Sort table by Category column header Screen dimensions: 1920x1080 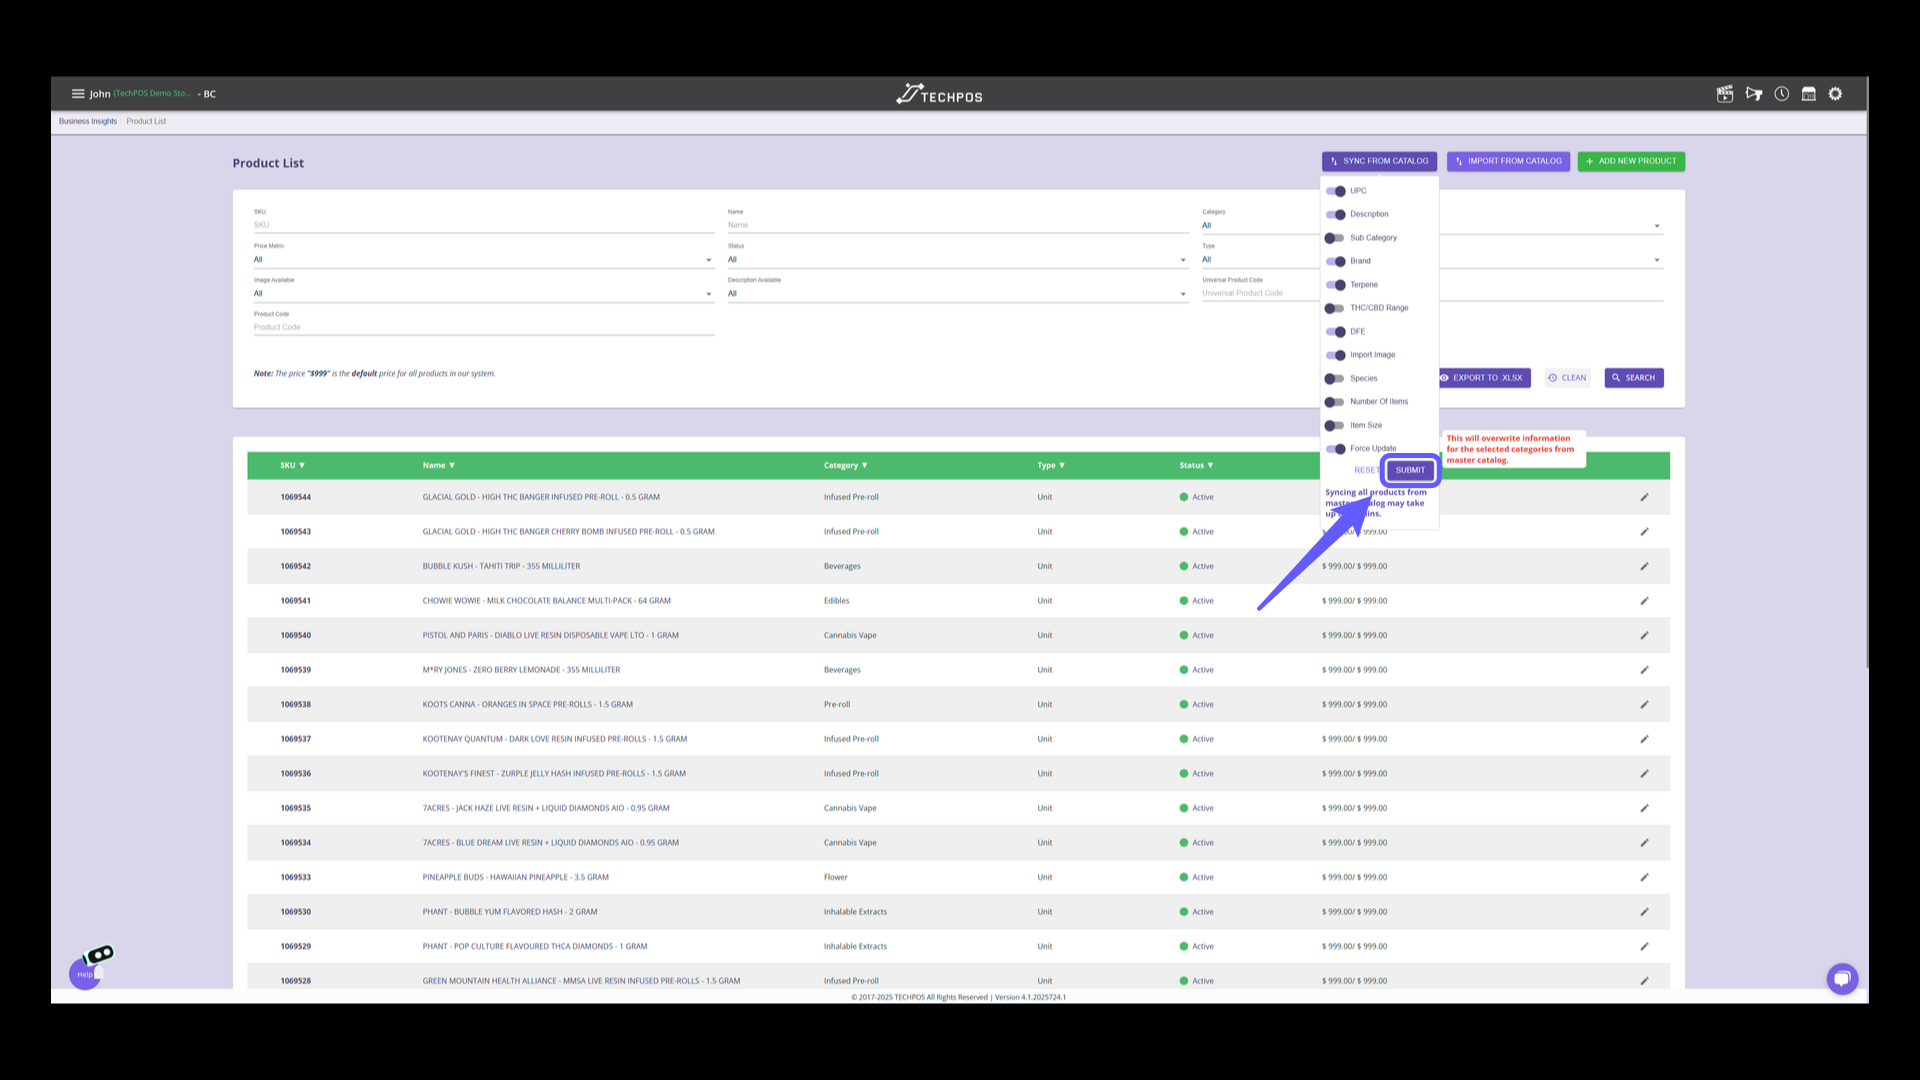pos(845,466)
